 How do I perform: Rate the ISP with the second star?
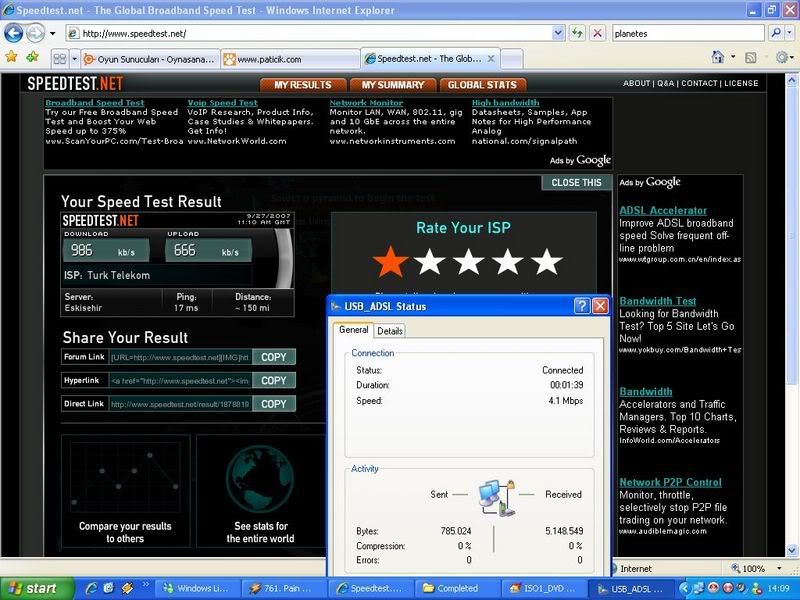tap(430, 262)
